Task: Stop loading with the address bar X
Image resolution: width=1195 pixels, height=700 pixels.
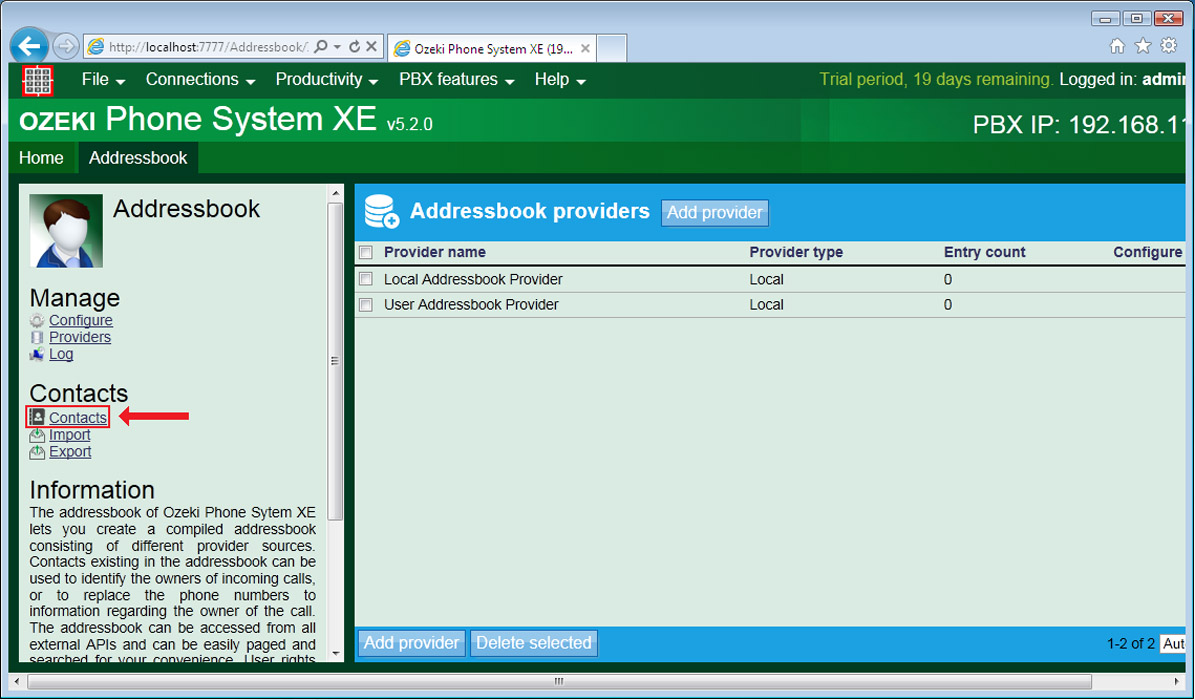Action: tap(371, 47)
